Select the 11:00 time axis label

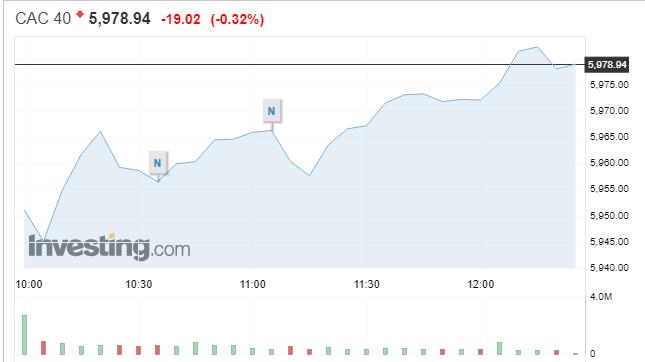pyautogui.click(x=253, y=284)
